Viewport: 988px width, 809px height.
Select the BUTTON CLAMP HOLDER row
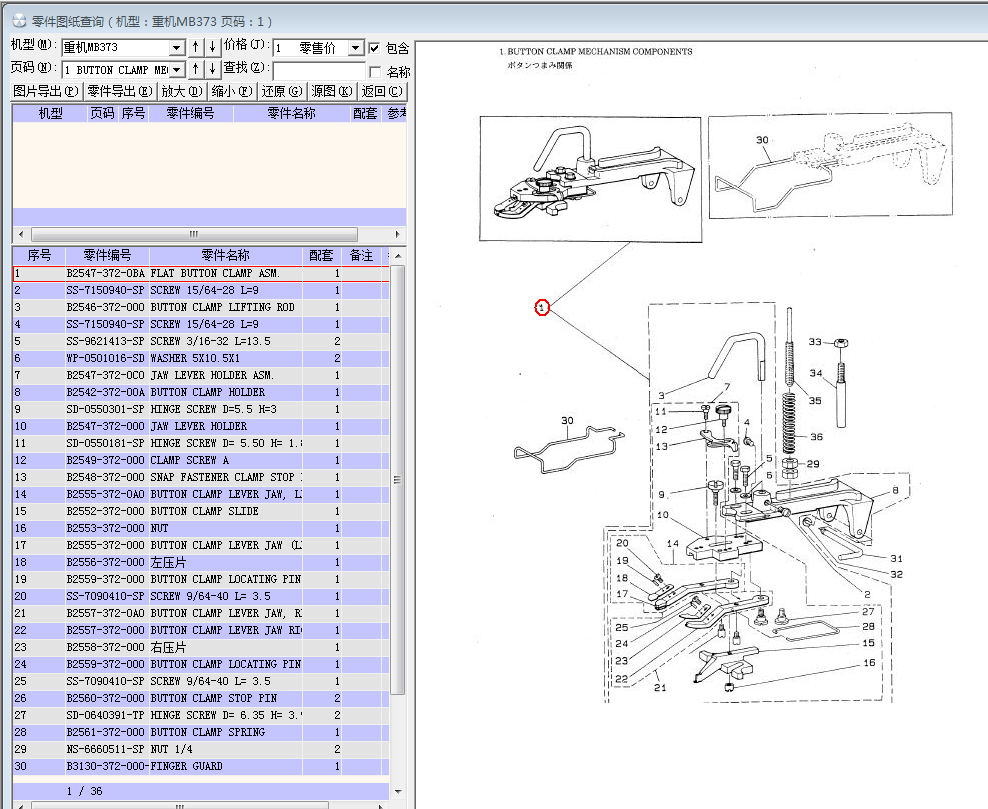(208, 392)
